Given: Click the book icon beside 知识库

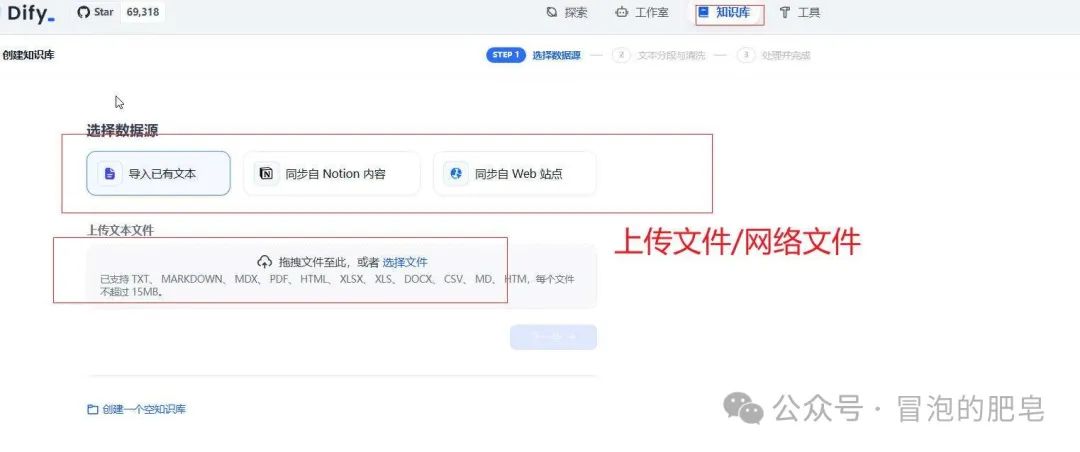Looking at the screenshot, I should 704,13.
